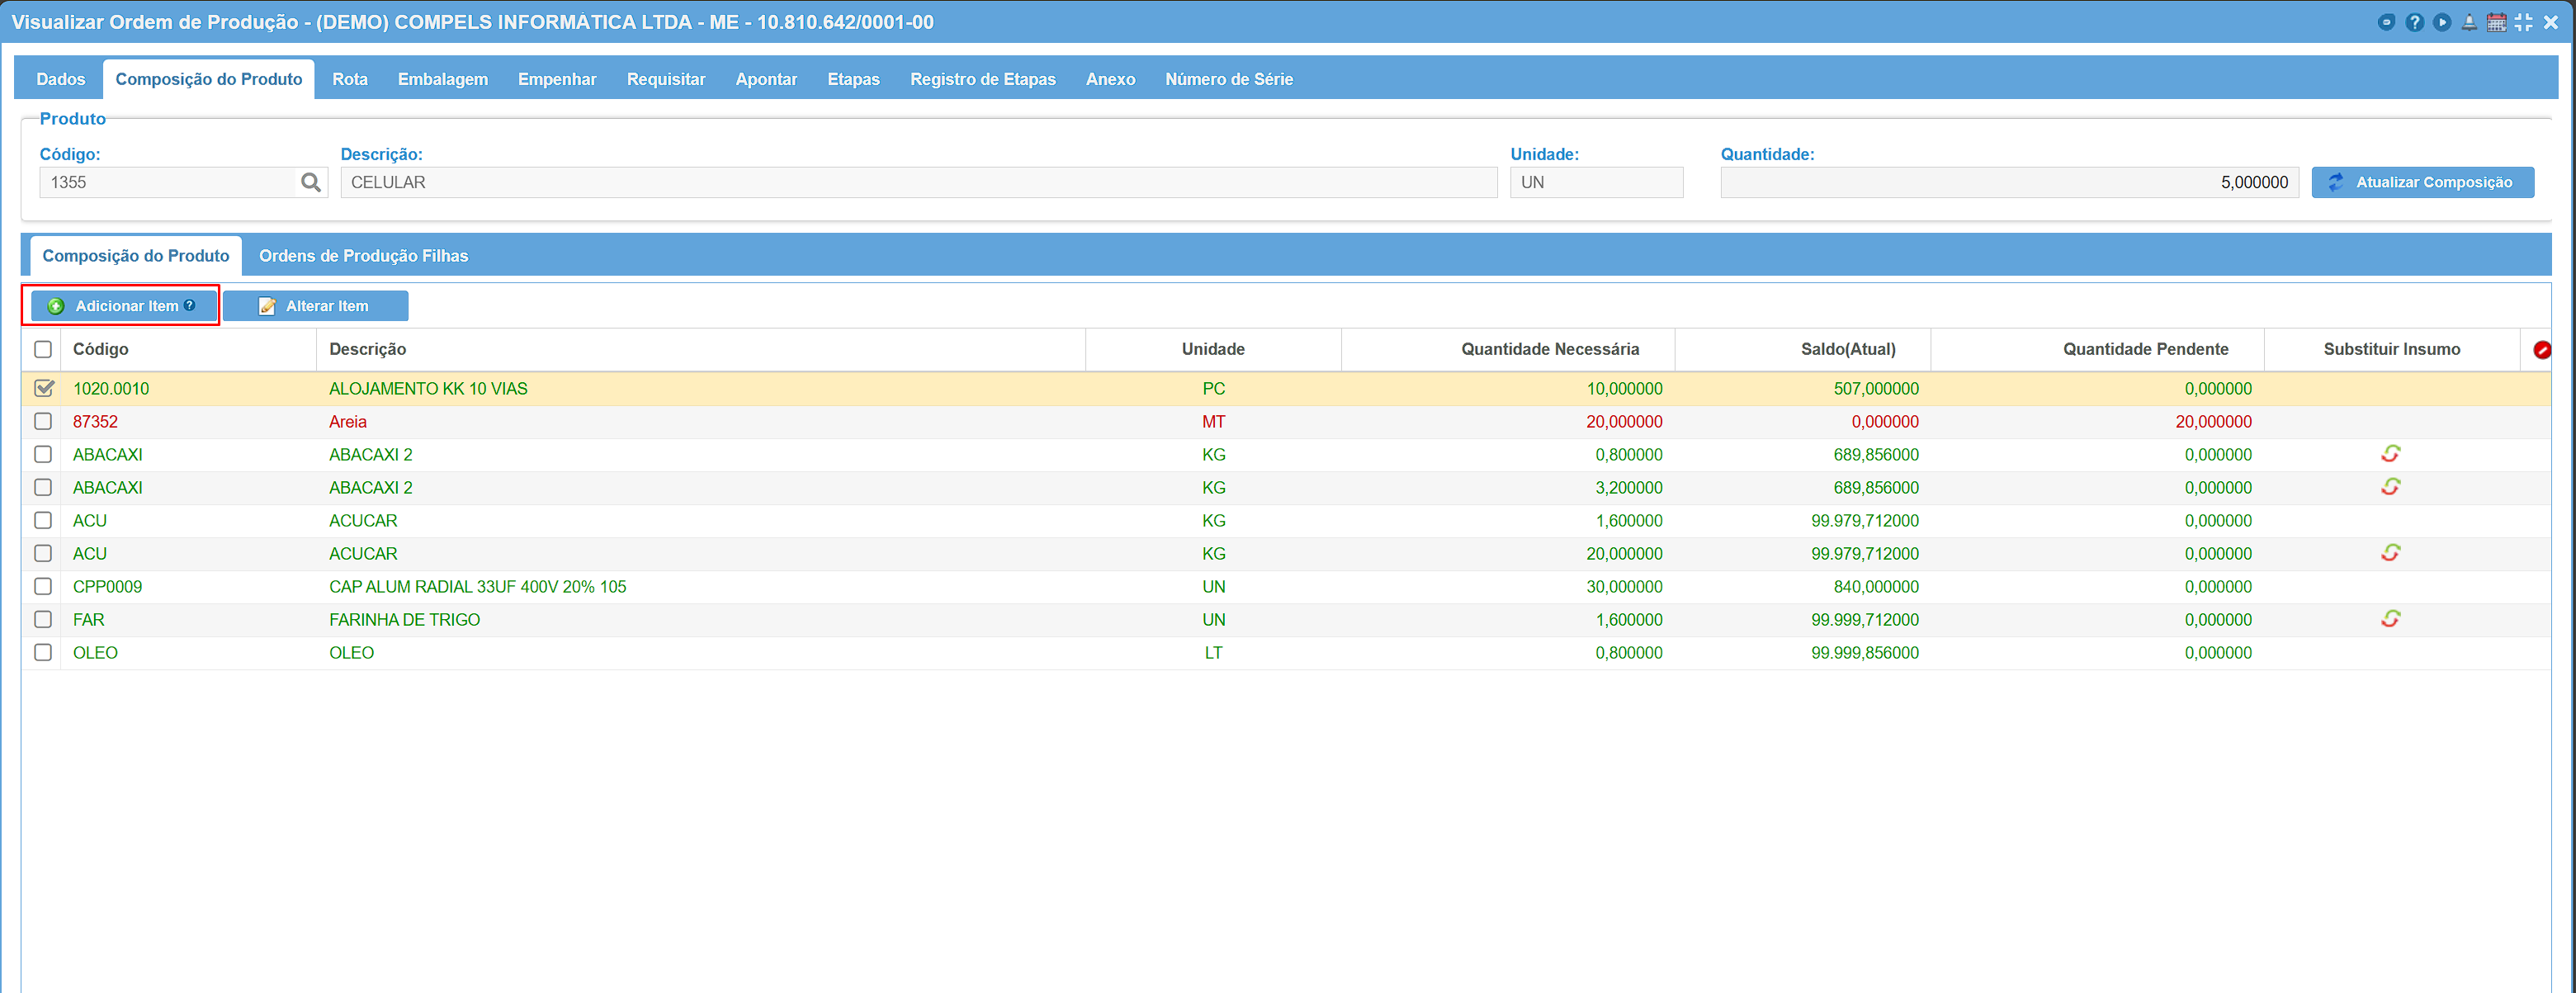The width and height of the screenshot is (2576, 993).
Task: Click the notification bell icon
Action: click(x=2469, y=22)
